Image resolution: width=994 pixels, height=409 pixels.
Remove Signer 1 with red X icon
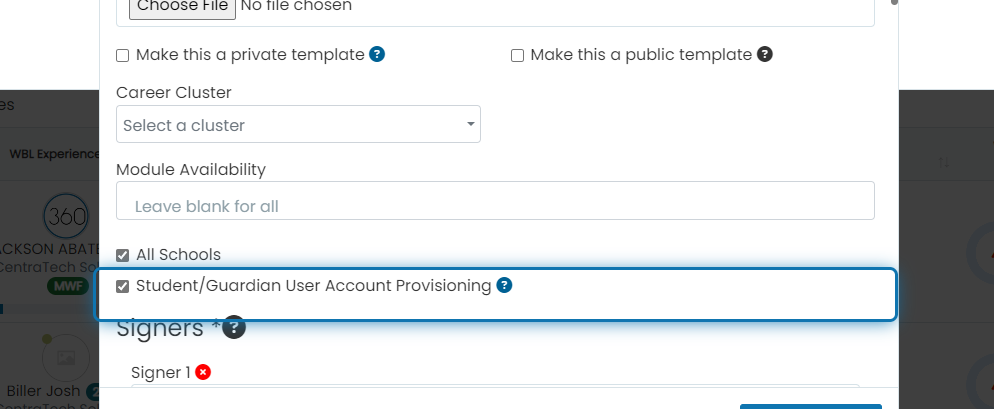(x=203, y=372)
